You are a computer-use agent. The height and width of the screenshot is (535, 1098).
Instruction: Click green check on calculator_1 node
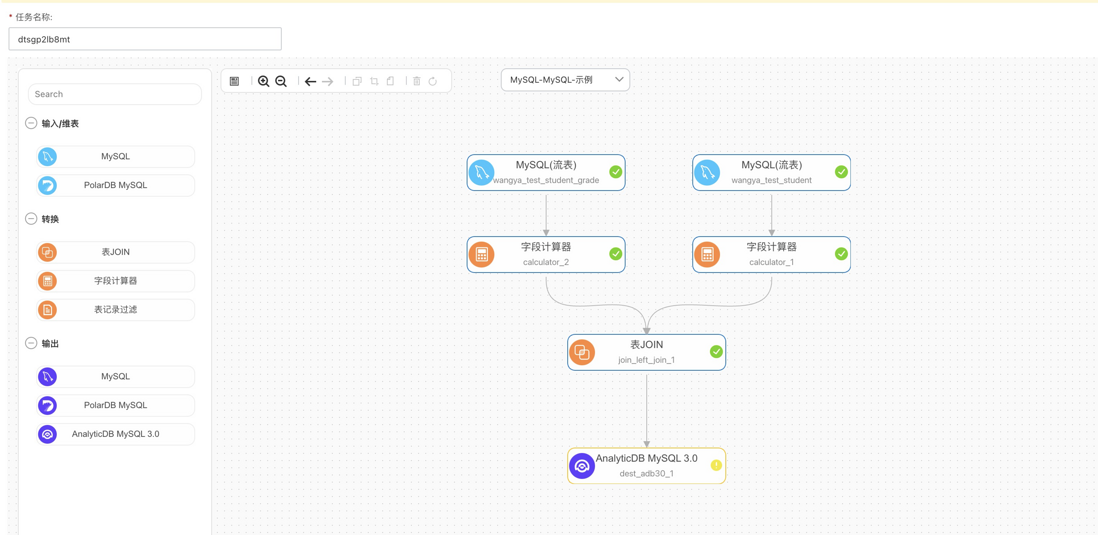841,253
